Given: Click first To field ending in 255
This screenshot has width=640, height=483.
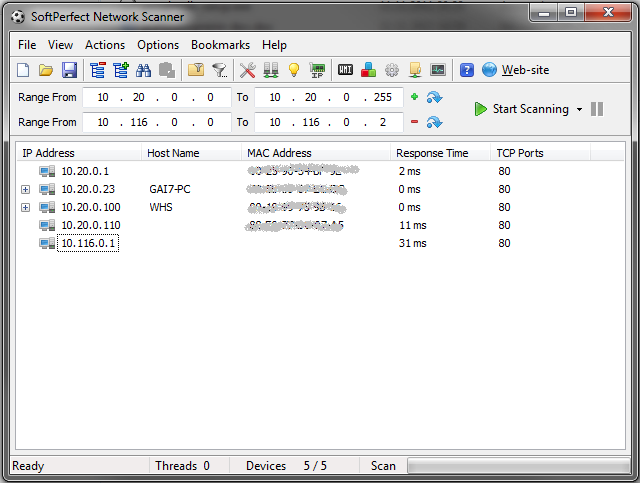Looking at the screenshot, I should click(329, 98).
